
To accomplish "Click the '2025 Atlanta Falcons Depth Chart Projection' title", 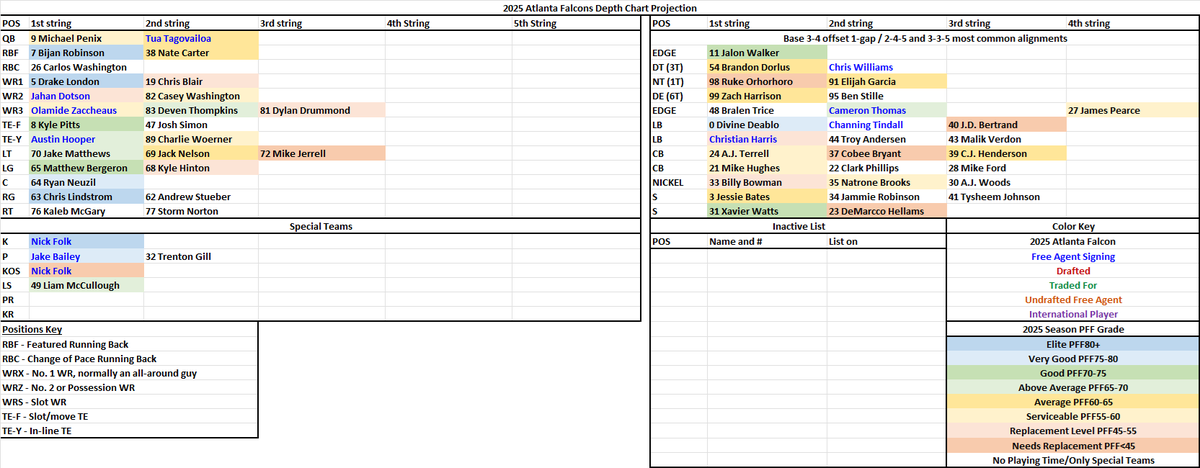I will tap(599, 7).
